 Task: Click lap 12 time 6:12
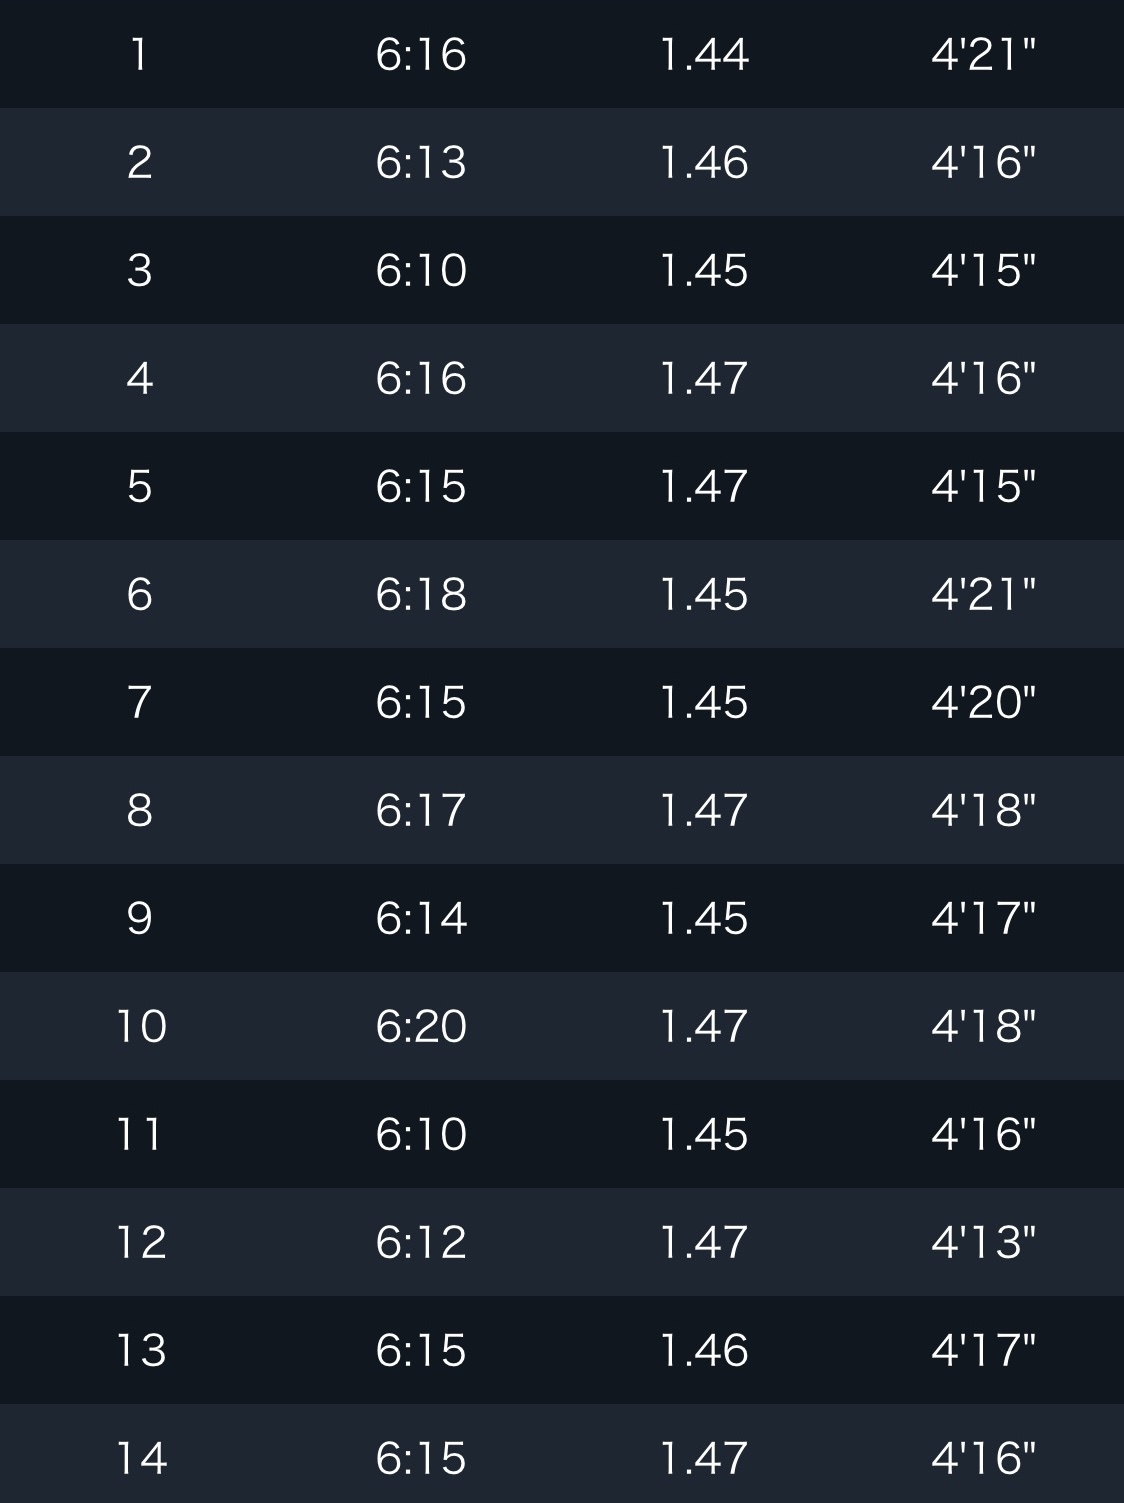pos(421,1242)
